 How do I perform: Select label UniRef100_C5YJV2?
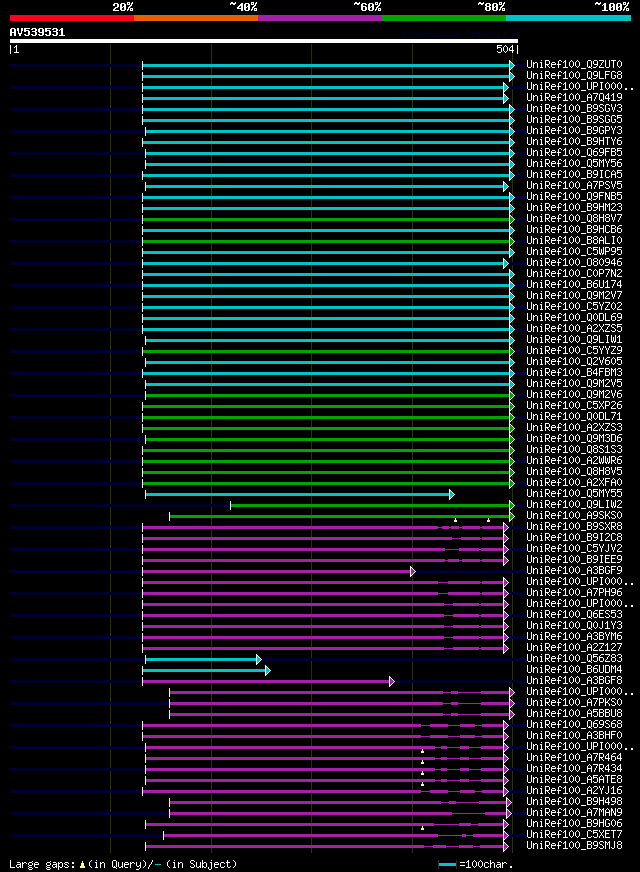point(574,549)
